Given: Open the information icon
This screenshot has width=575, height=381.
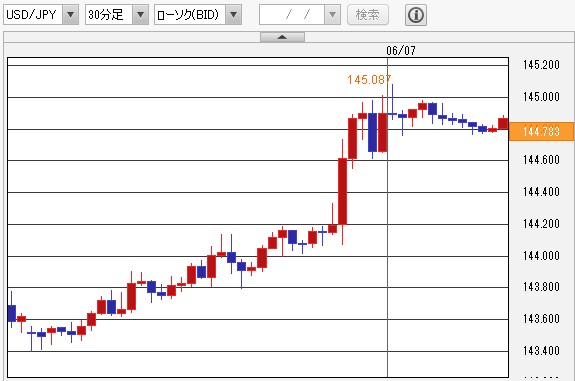Looking at the screenshot, I should pyautogui.click(x=416, y=15).
